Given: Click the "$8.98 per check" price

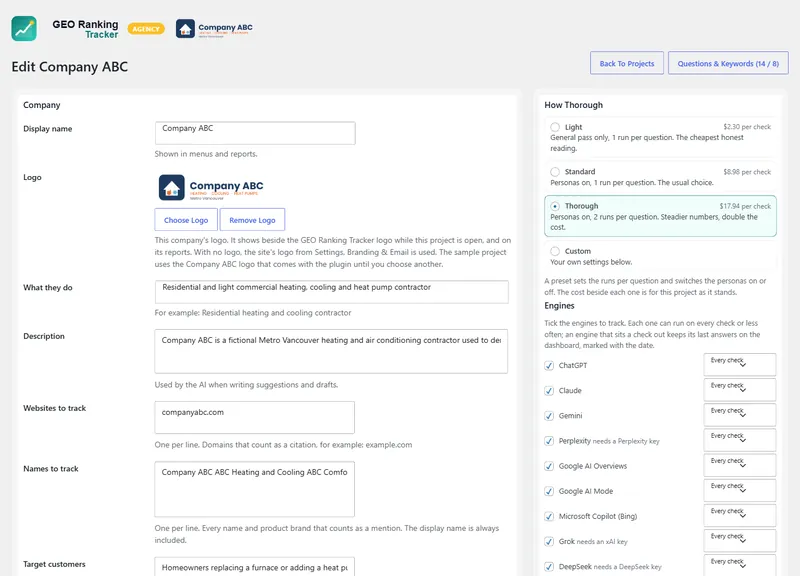Looking at the screenshot, I should (747, 172).
